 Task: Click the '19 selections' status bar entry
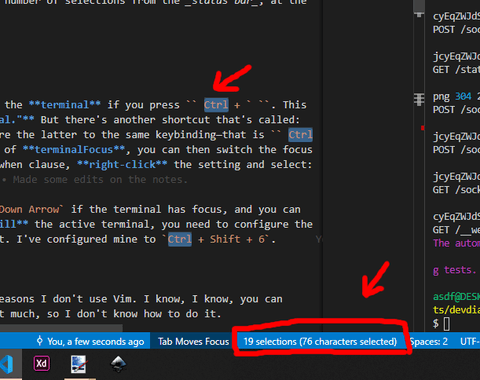click(x=320, y=341)
